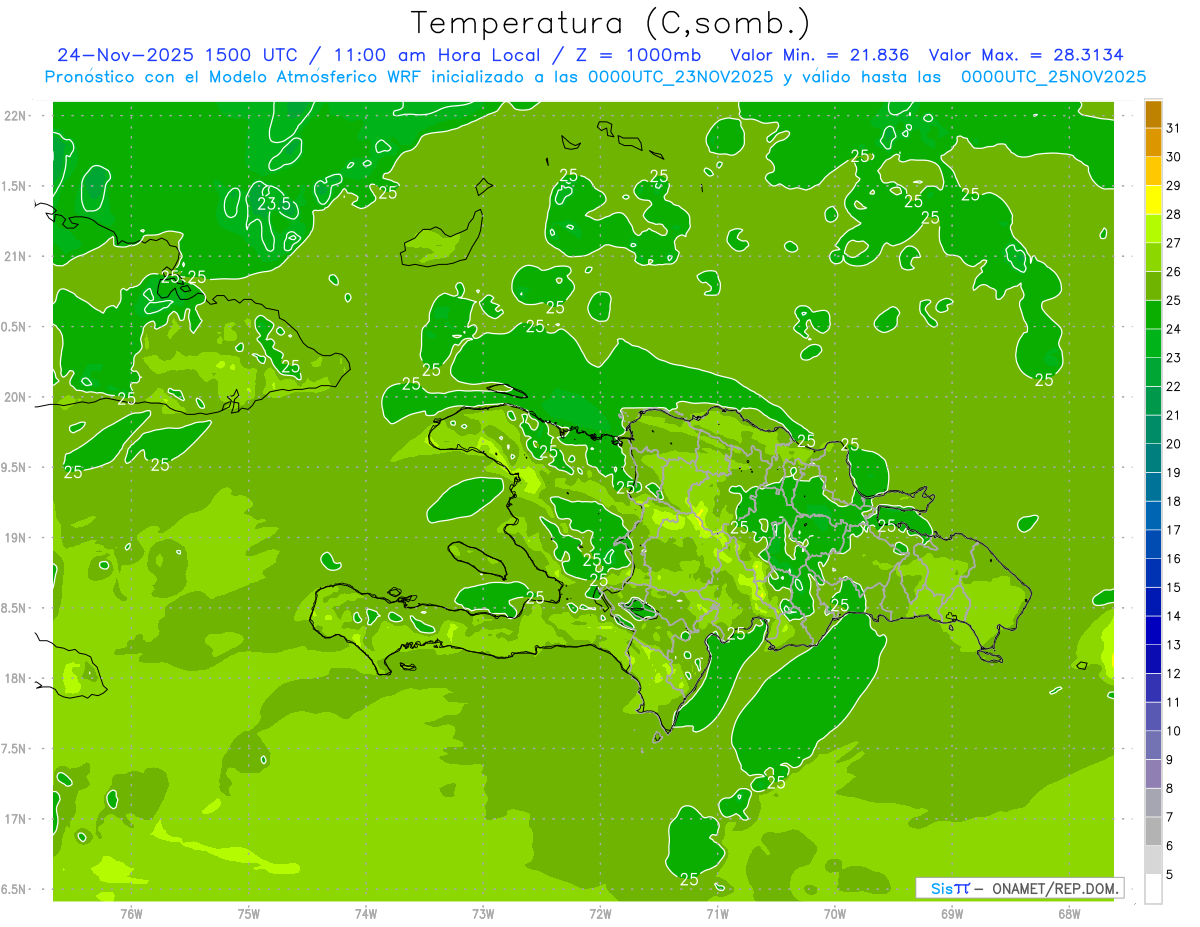The width and height of the screenshot is (1200, 927).
Task: Click the purple color bar segment between 8 and 9
Action: [x=1153, y=774]
